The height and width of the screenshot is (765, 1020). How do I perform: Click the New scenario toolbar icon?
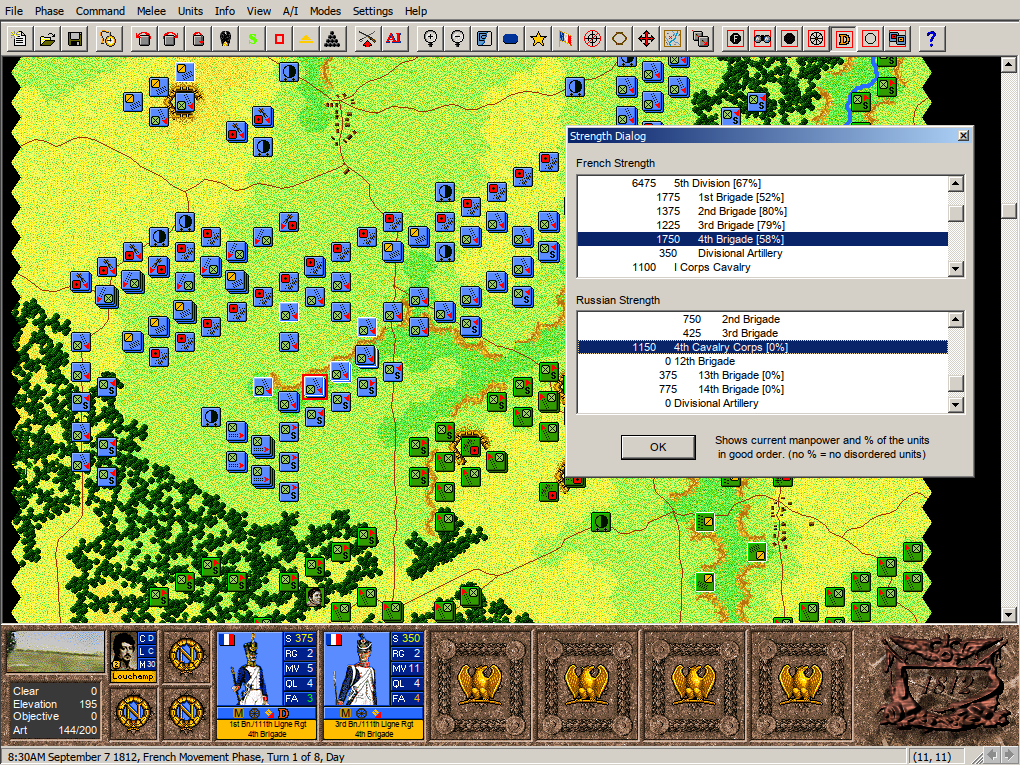coord(20,39)
